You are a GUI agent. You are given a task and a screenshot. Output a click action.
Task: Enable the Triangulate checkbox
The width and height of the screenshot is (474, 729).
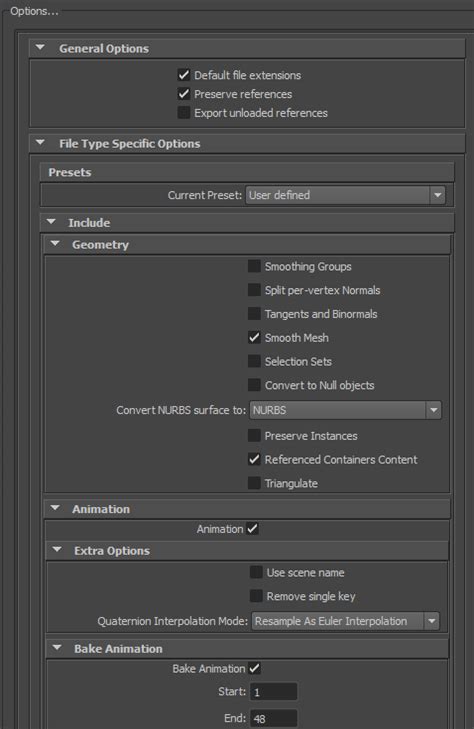pos(254,483)
